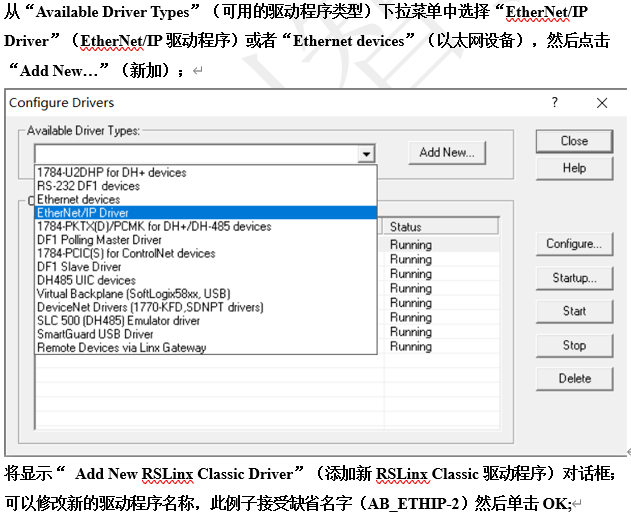Select 1784-PKTX(D)/PCMK for DH+/DH-485 devices
The image size is (631, 514).
(206, 226)
